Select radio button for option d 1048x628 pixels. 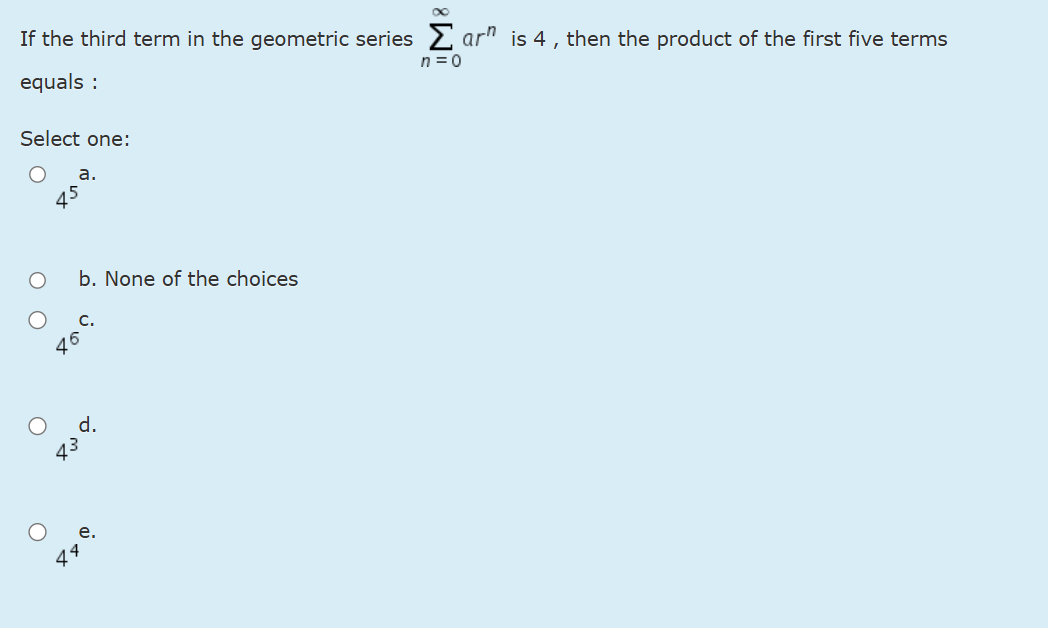tap(37, 425)
